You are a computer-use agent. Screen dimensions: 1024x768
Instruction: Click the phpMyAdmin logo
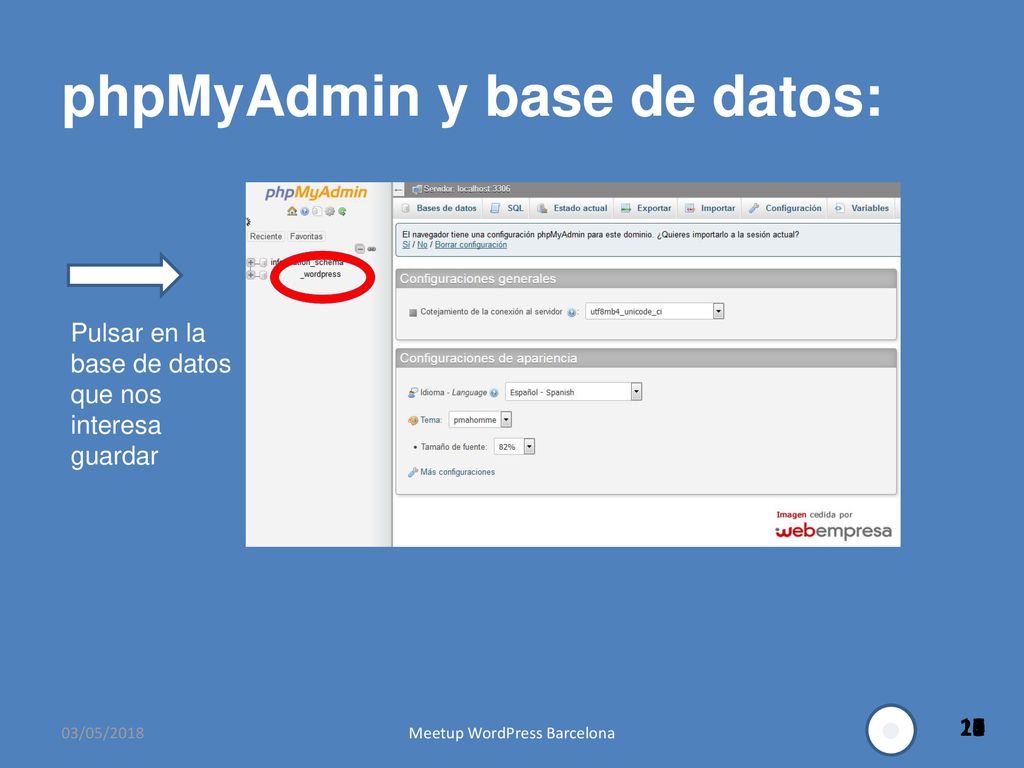(x=316, y=192)
